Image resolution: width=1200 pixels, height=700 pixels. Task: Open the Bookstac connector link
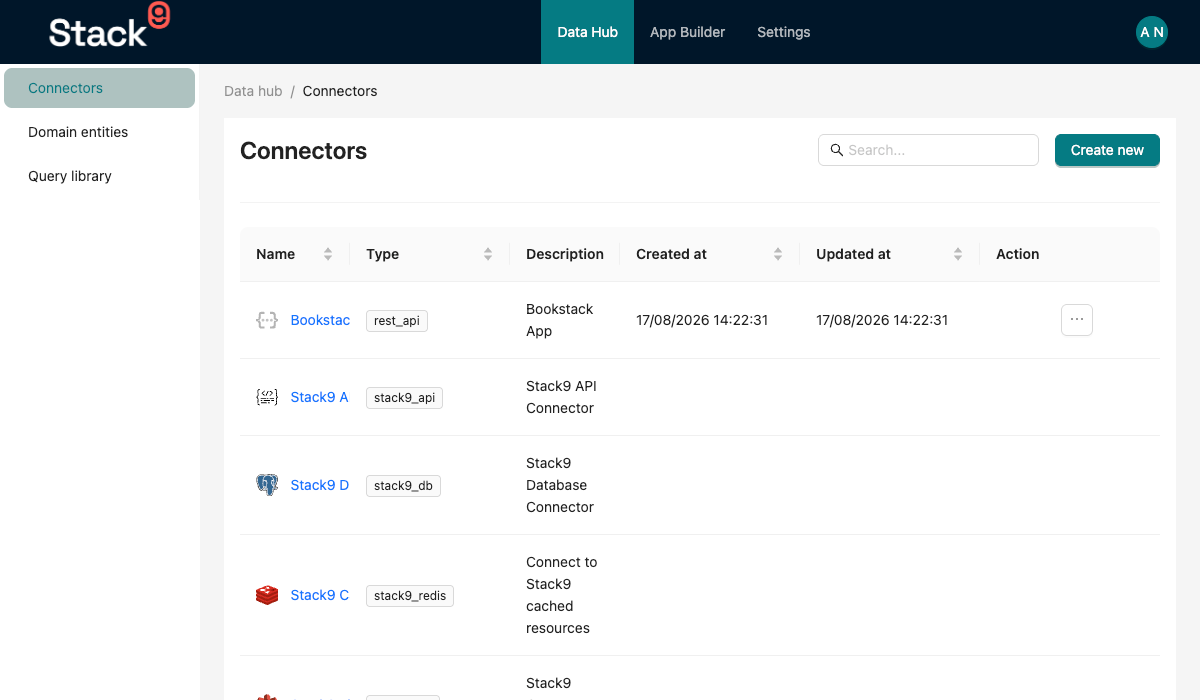(320, 320)
